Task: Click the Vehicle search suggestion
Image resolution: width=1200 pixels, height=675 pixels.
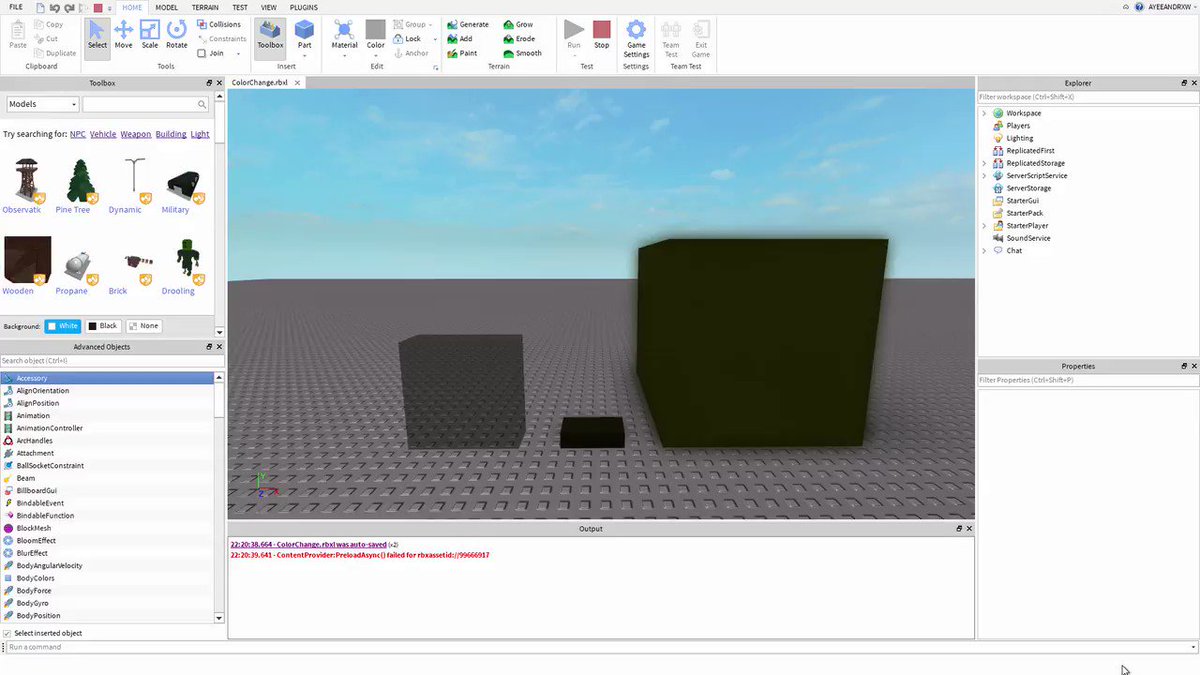Action: [103, 134]
